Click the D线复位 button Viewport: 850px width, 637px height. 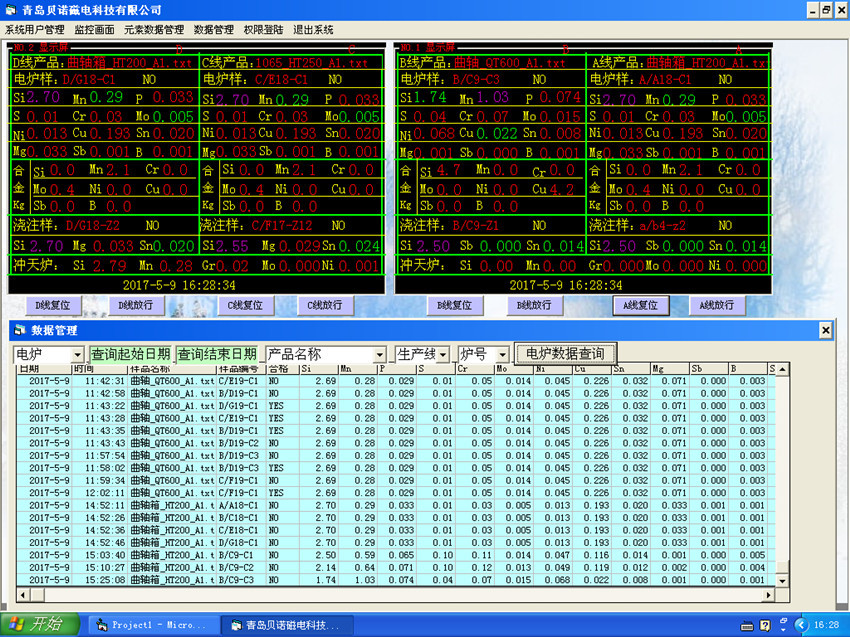(x=53, y=305)
